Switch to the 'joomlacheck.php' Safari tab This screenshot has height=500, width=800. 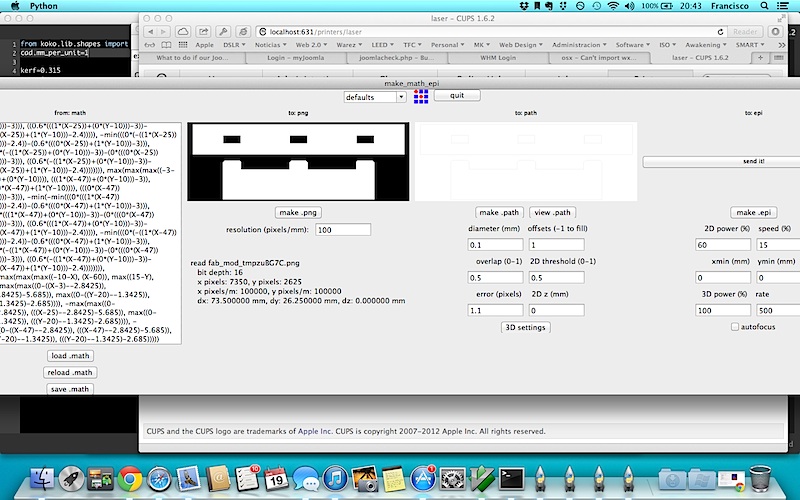coord(396,58)
